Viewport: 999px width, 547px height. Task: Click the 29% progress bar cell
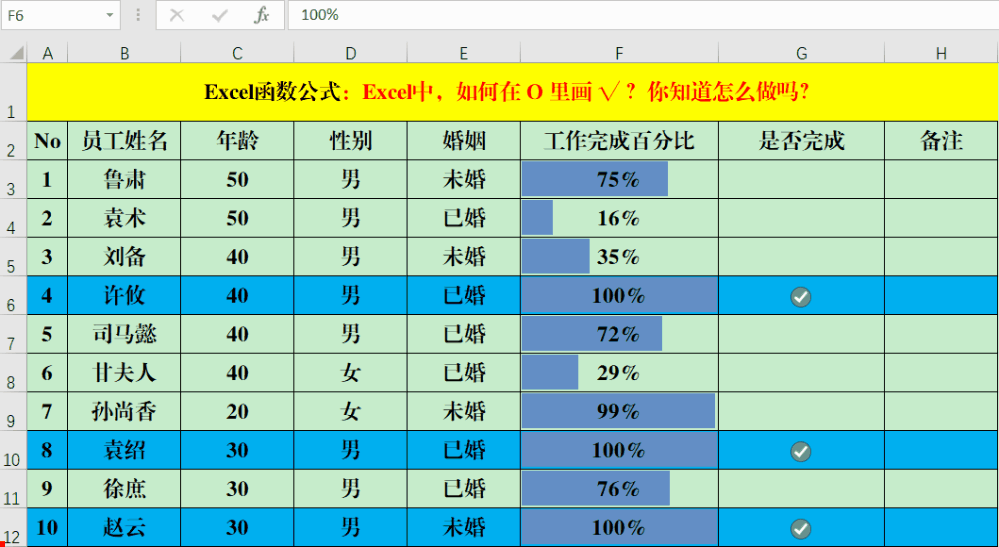click(x=619, y=373)
